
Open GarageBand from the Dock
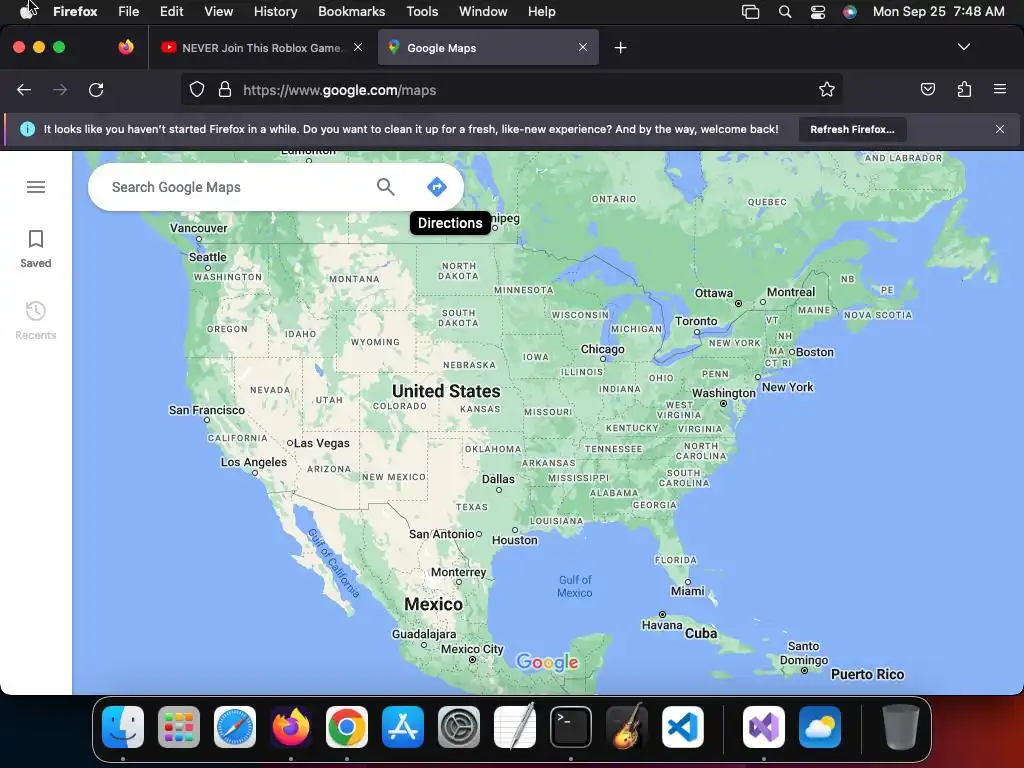tap(627, 727)
